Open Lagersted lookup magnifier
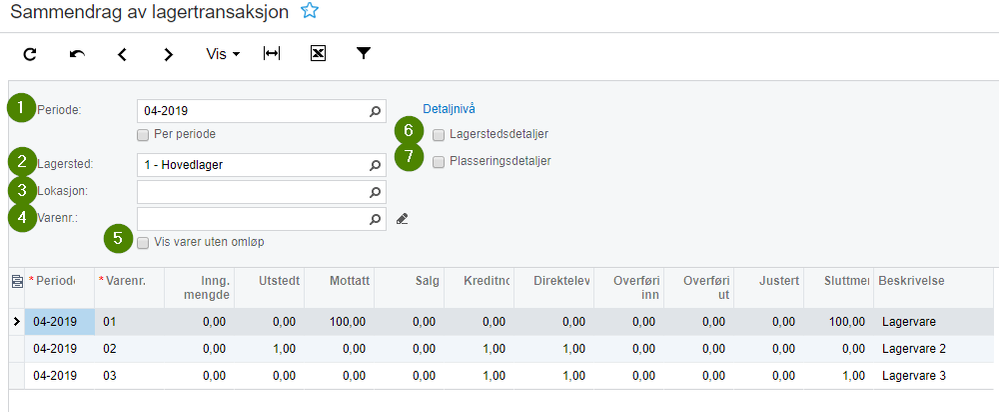 click(x=375, y=165)
